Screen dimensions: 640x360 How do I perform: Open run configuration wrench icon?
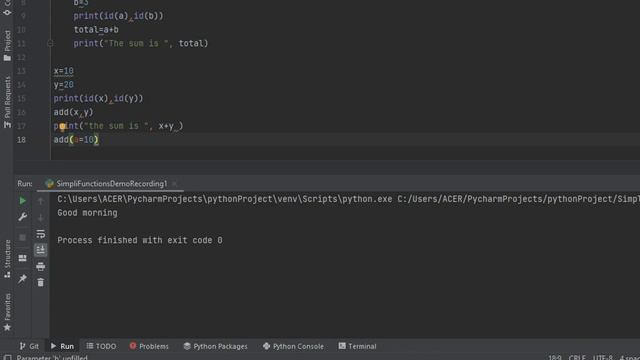pos(22,217)
